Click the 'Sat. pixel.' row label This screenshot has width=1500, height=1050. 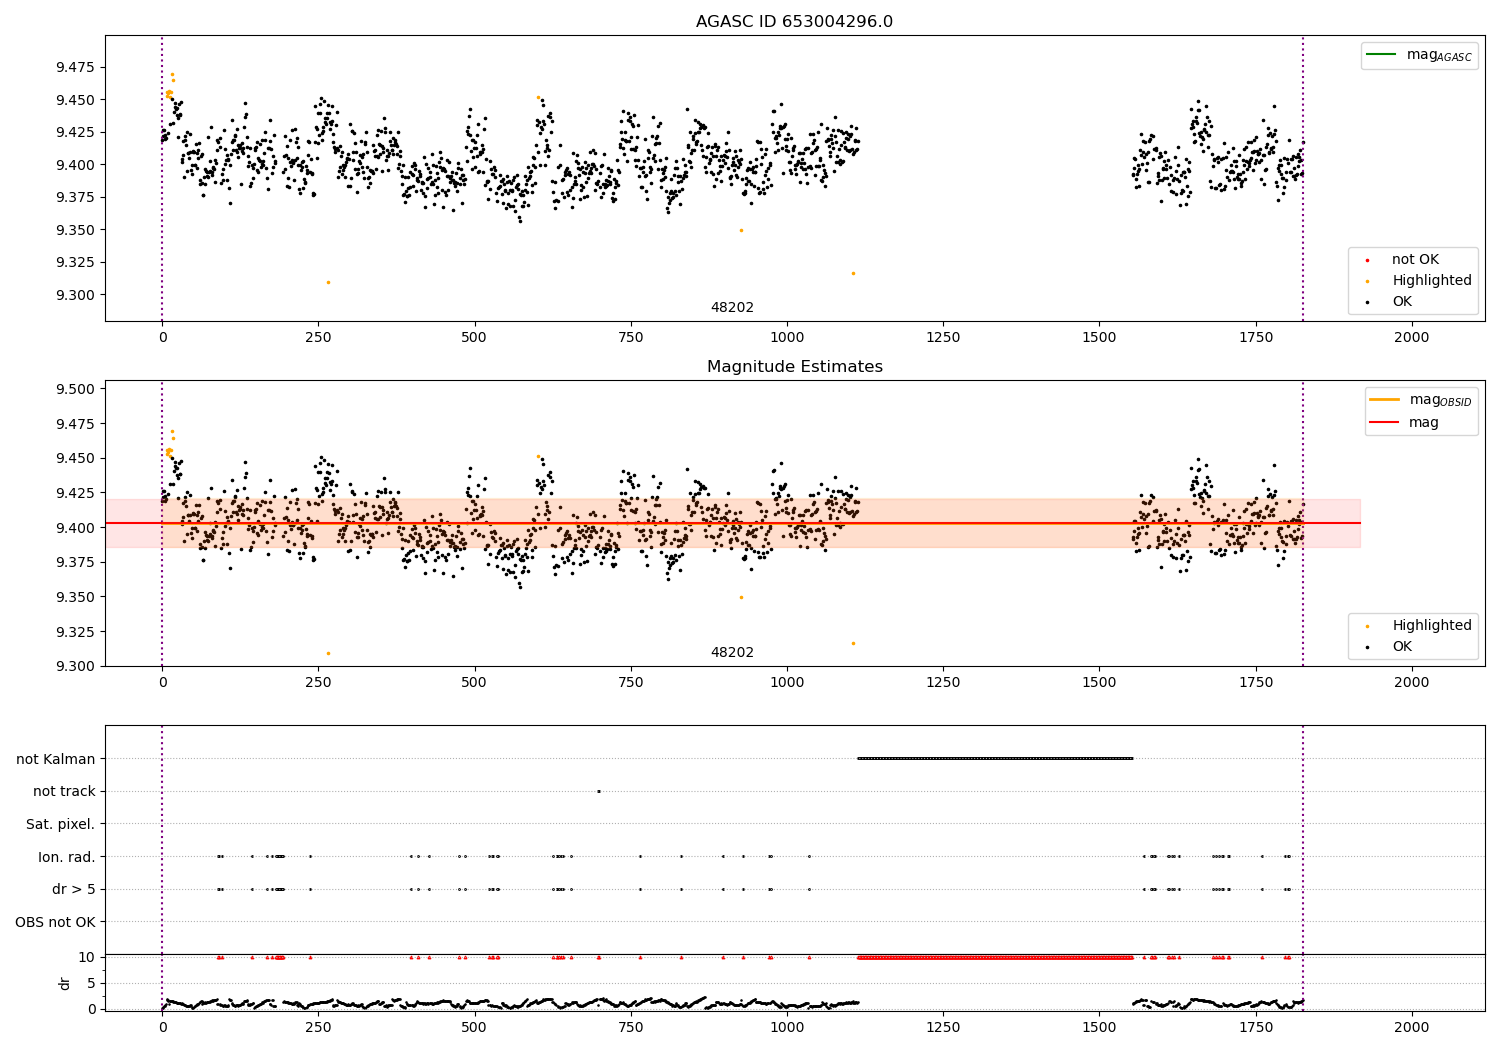click(x=61, y=825)
